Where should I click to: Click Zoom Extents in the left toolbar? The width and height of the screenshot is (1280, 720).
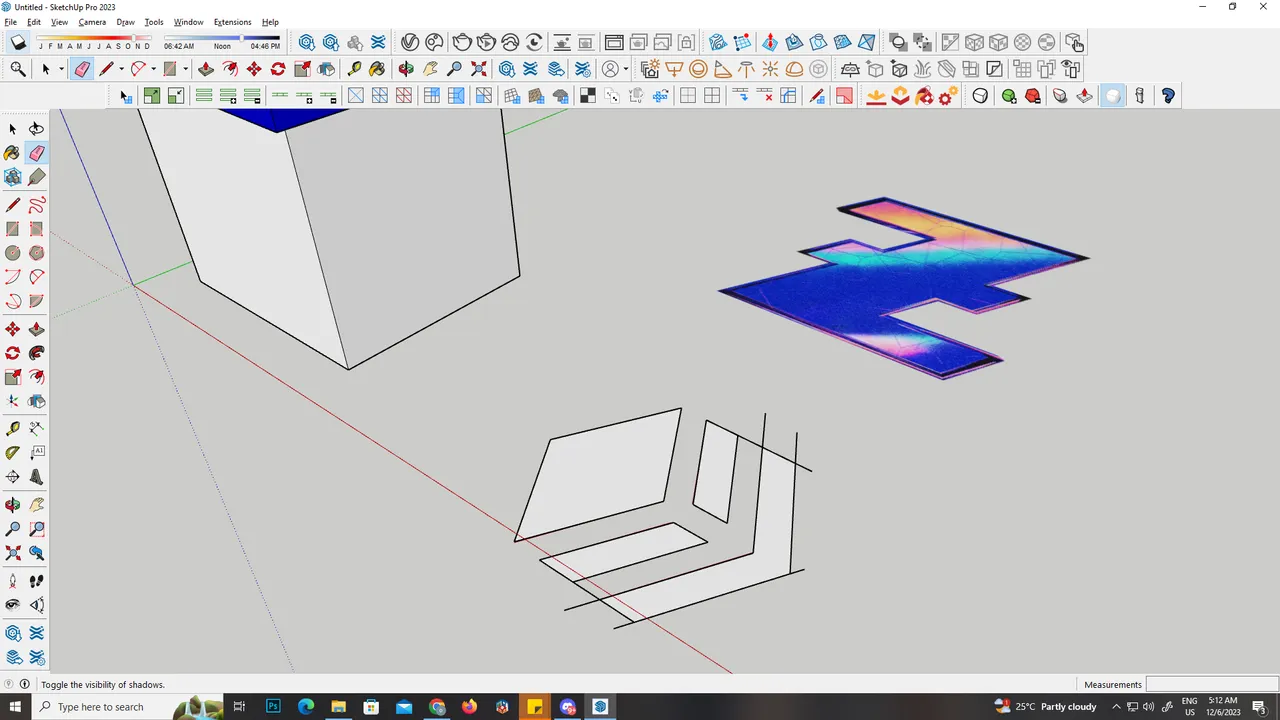(13, 553)
